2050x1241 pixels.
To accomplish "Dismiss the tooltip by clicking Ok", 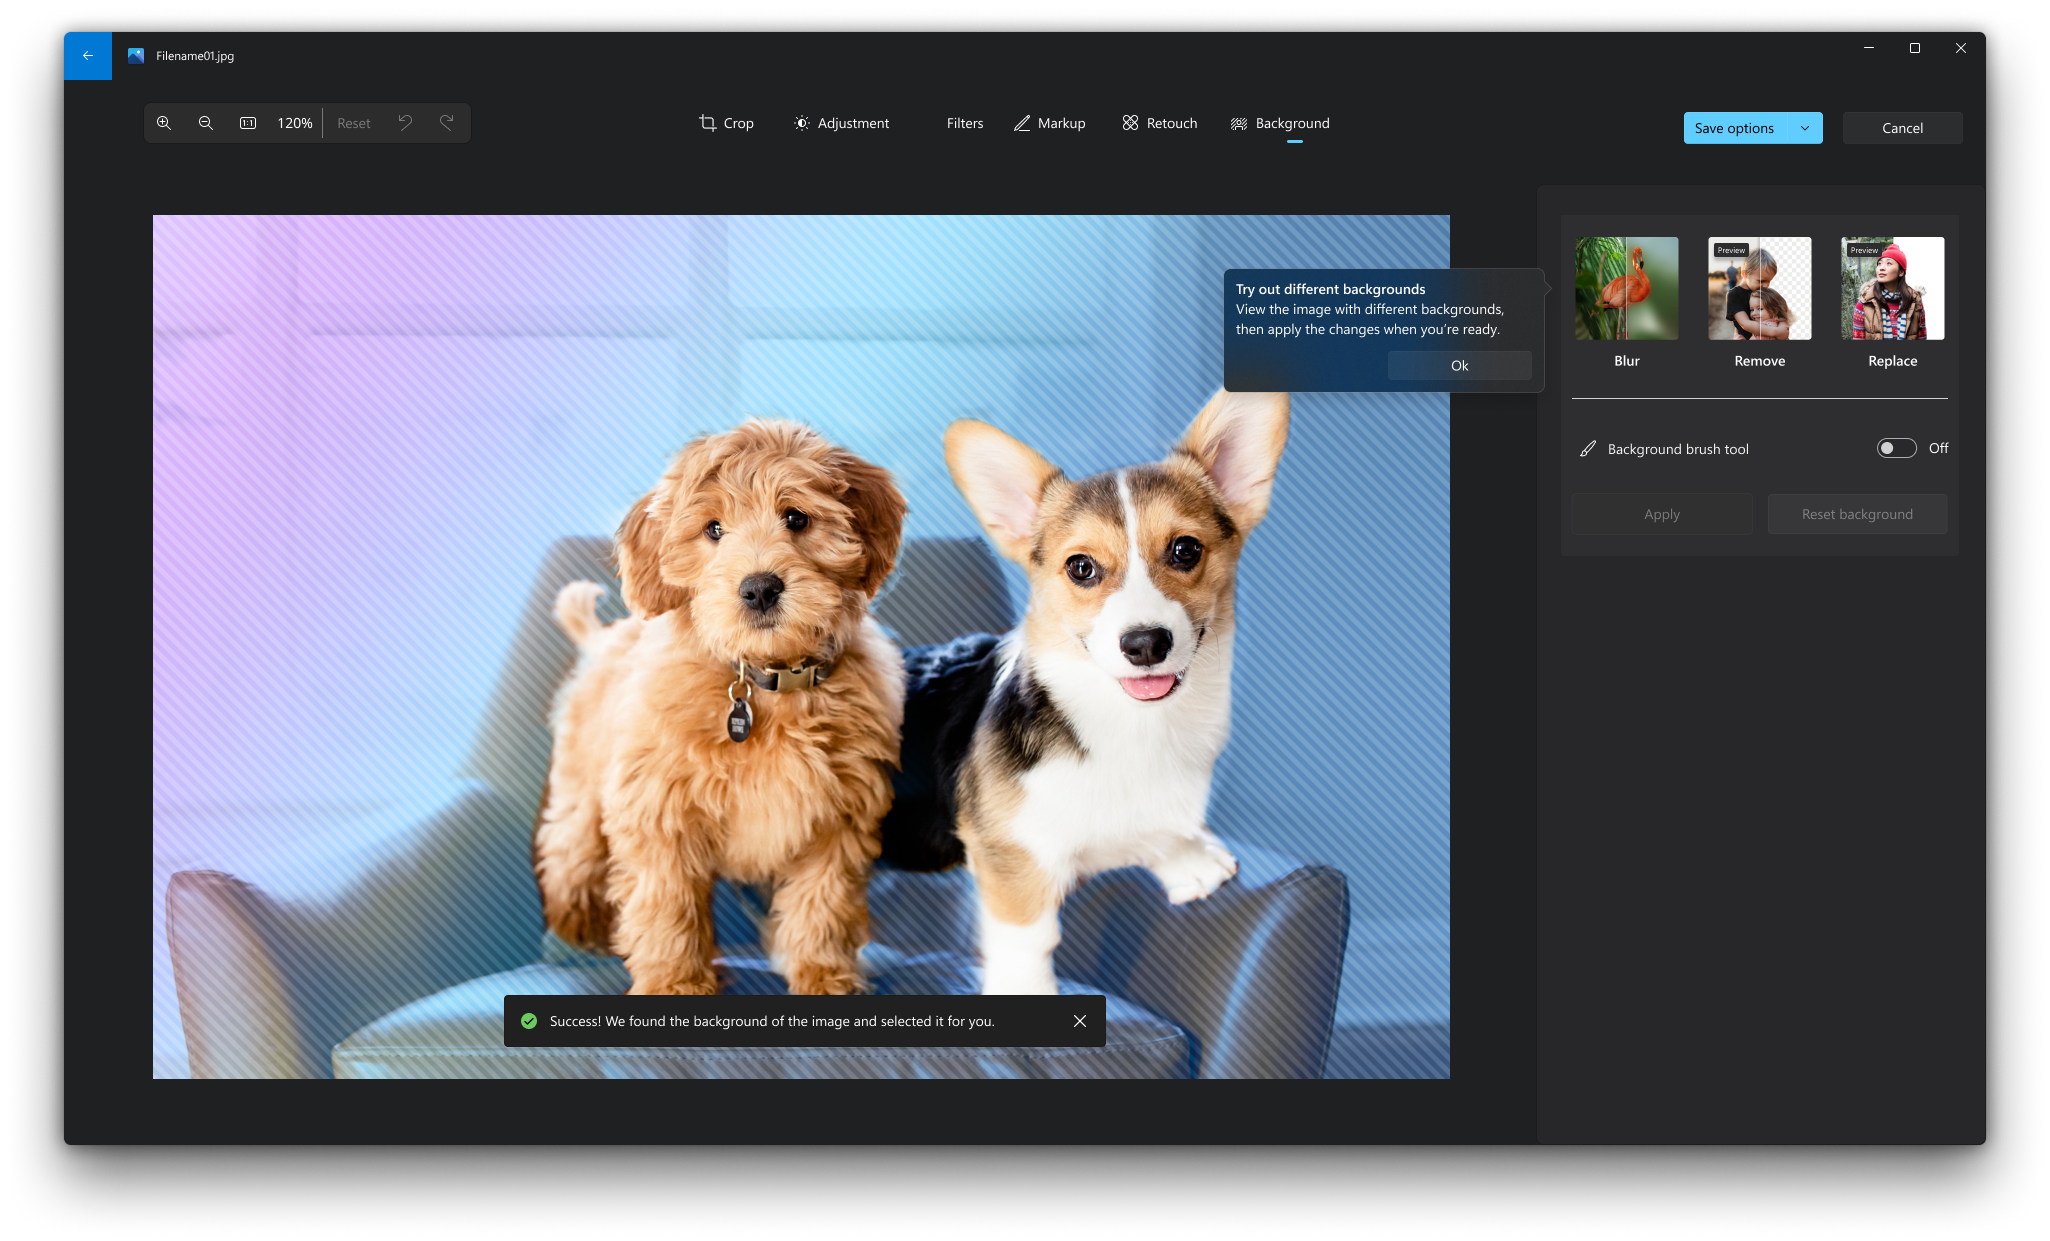I will coord(1458,364).
